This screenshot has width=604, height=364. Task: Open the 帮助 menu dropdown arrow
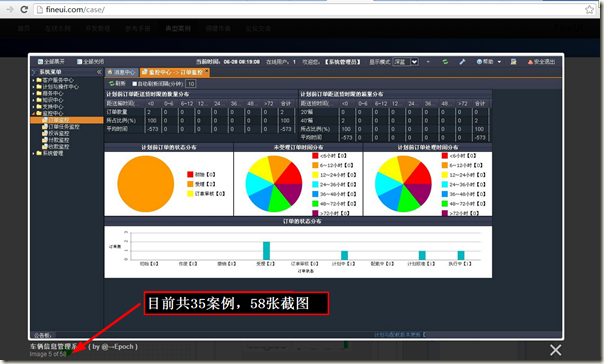499,62
